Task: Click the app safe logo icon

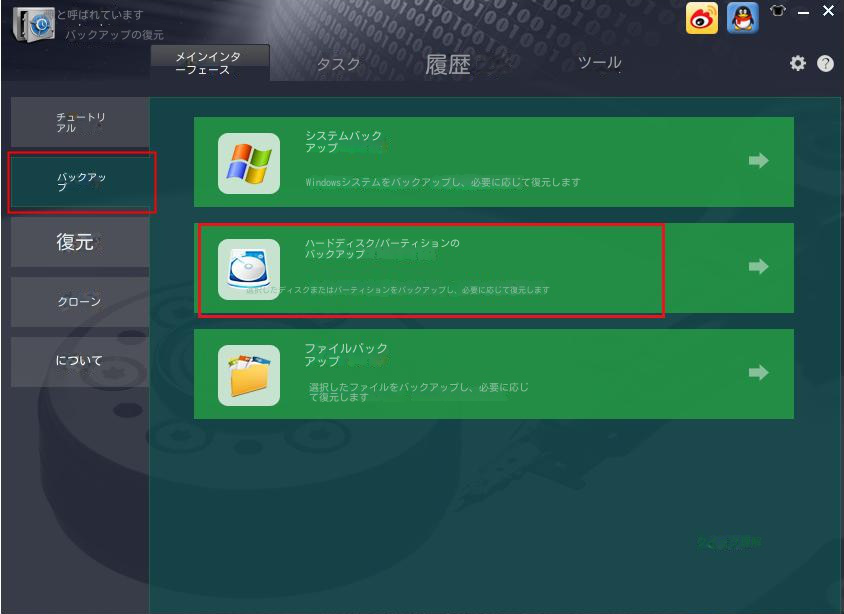Action: pos(33,24)
